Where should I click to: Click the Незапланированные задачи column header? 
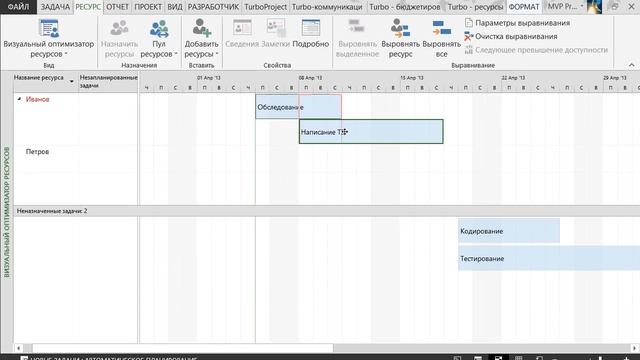pos(108,81)
